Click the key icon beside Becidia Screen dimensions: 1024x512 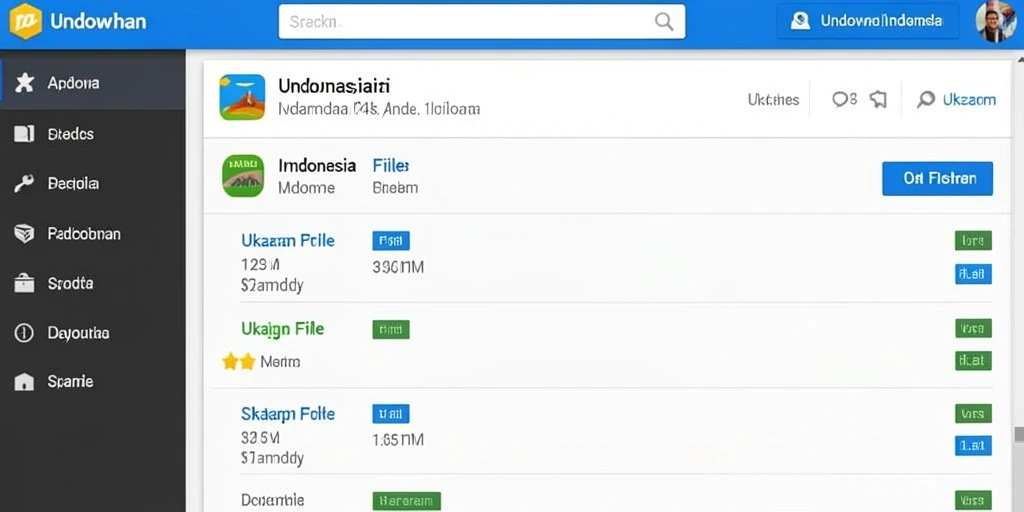coord(24,184)
